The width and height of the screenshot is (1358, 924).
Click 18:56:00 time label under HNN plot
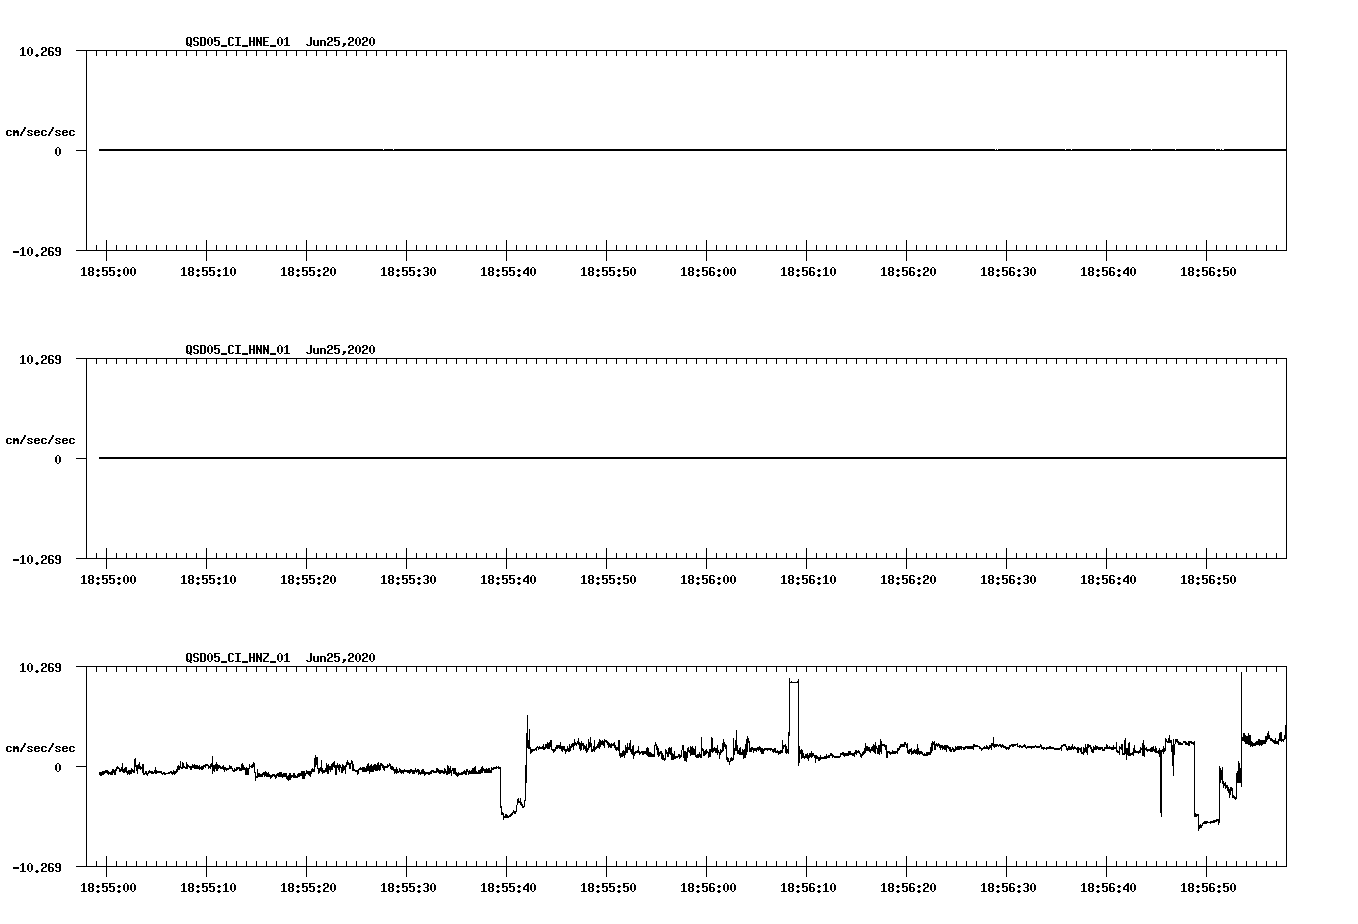click(708, 580)
